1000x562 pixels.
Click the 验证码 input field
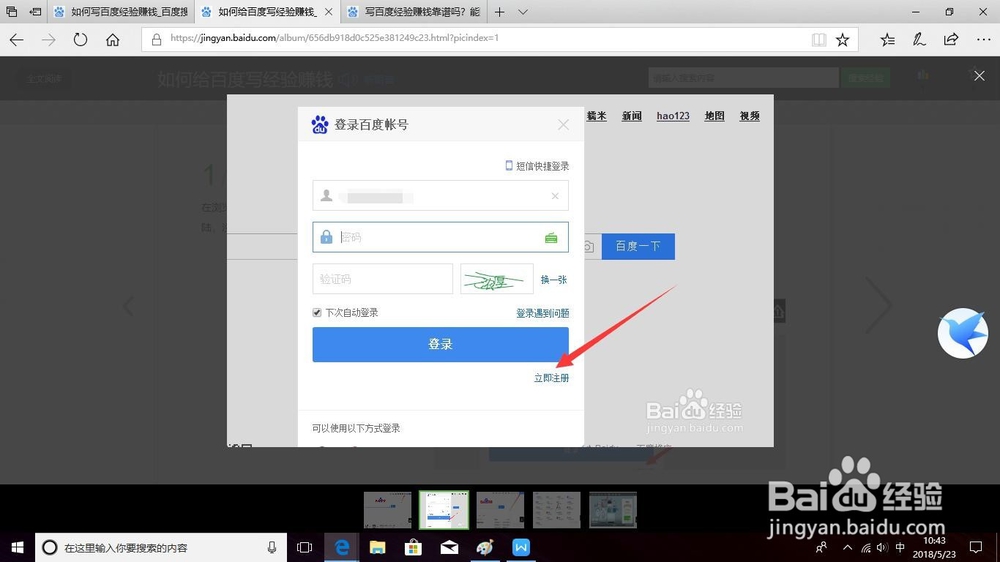click(383, 279)
